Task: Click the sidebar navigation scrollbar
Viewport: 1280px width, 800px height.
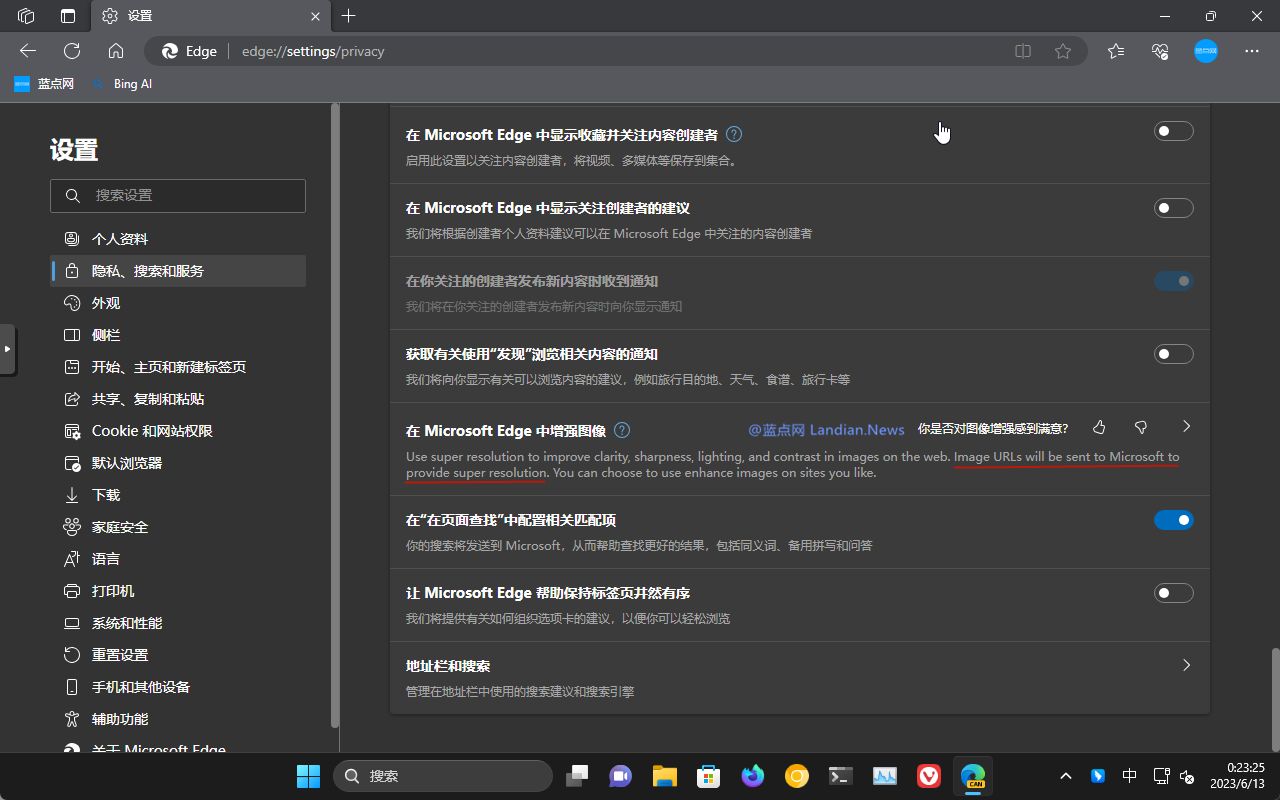Action: click(335, 415)
